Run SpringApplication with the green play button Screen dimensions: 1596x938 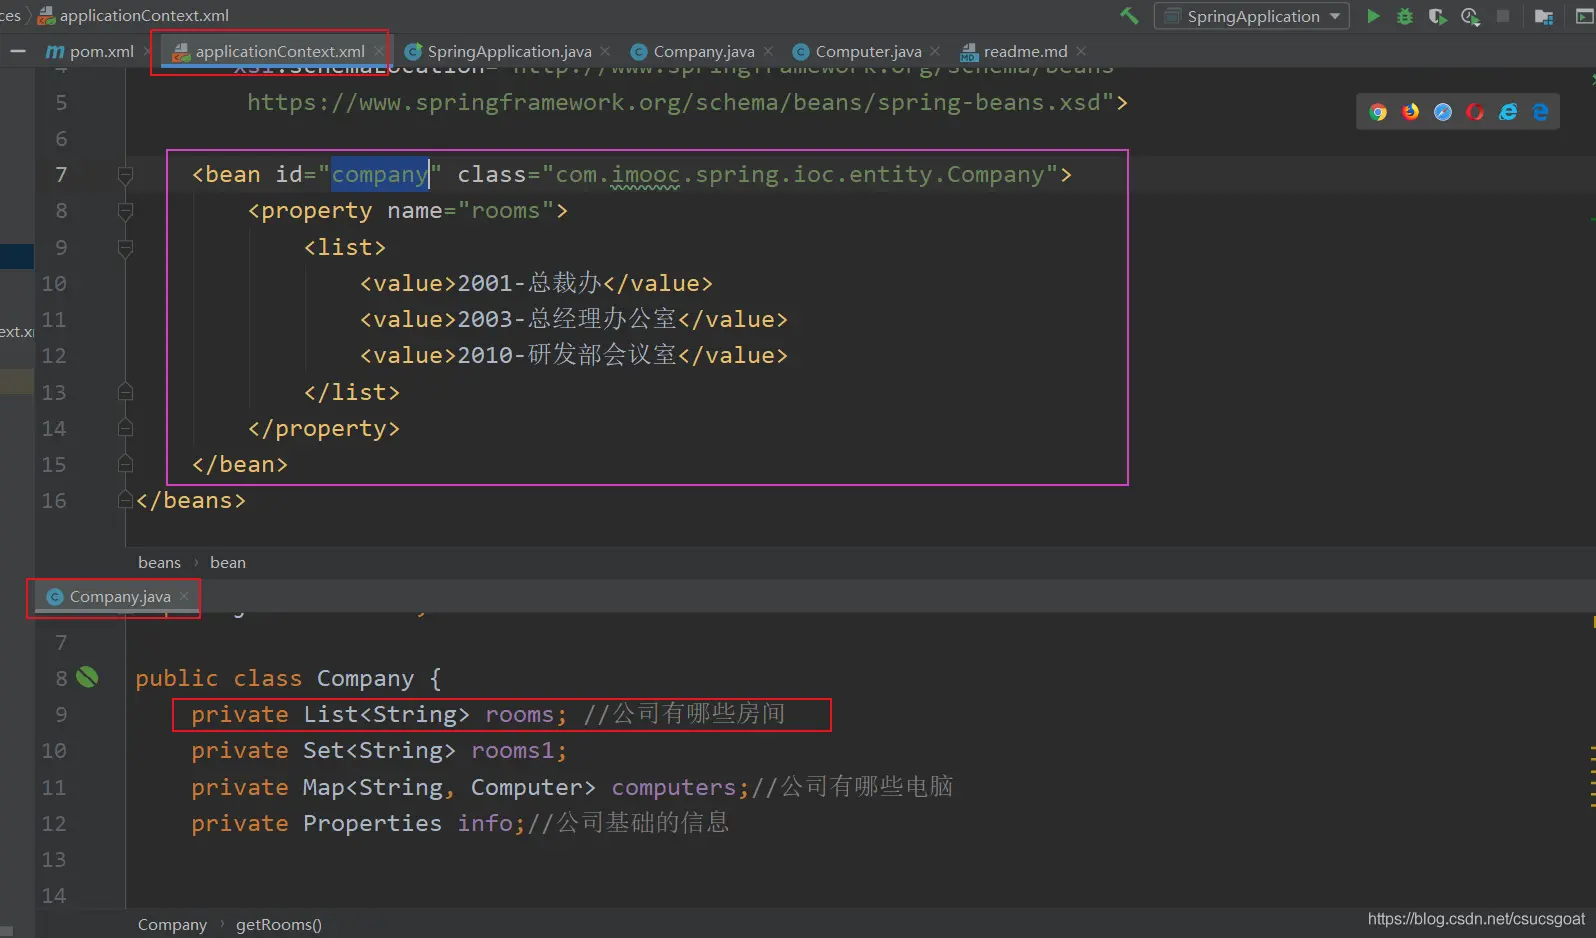pos(1373,16)
